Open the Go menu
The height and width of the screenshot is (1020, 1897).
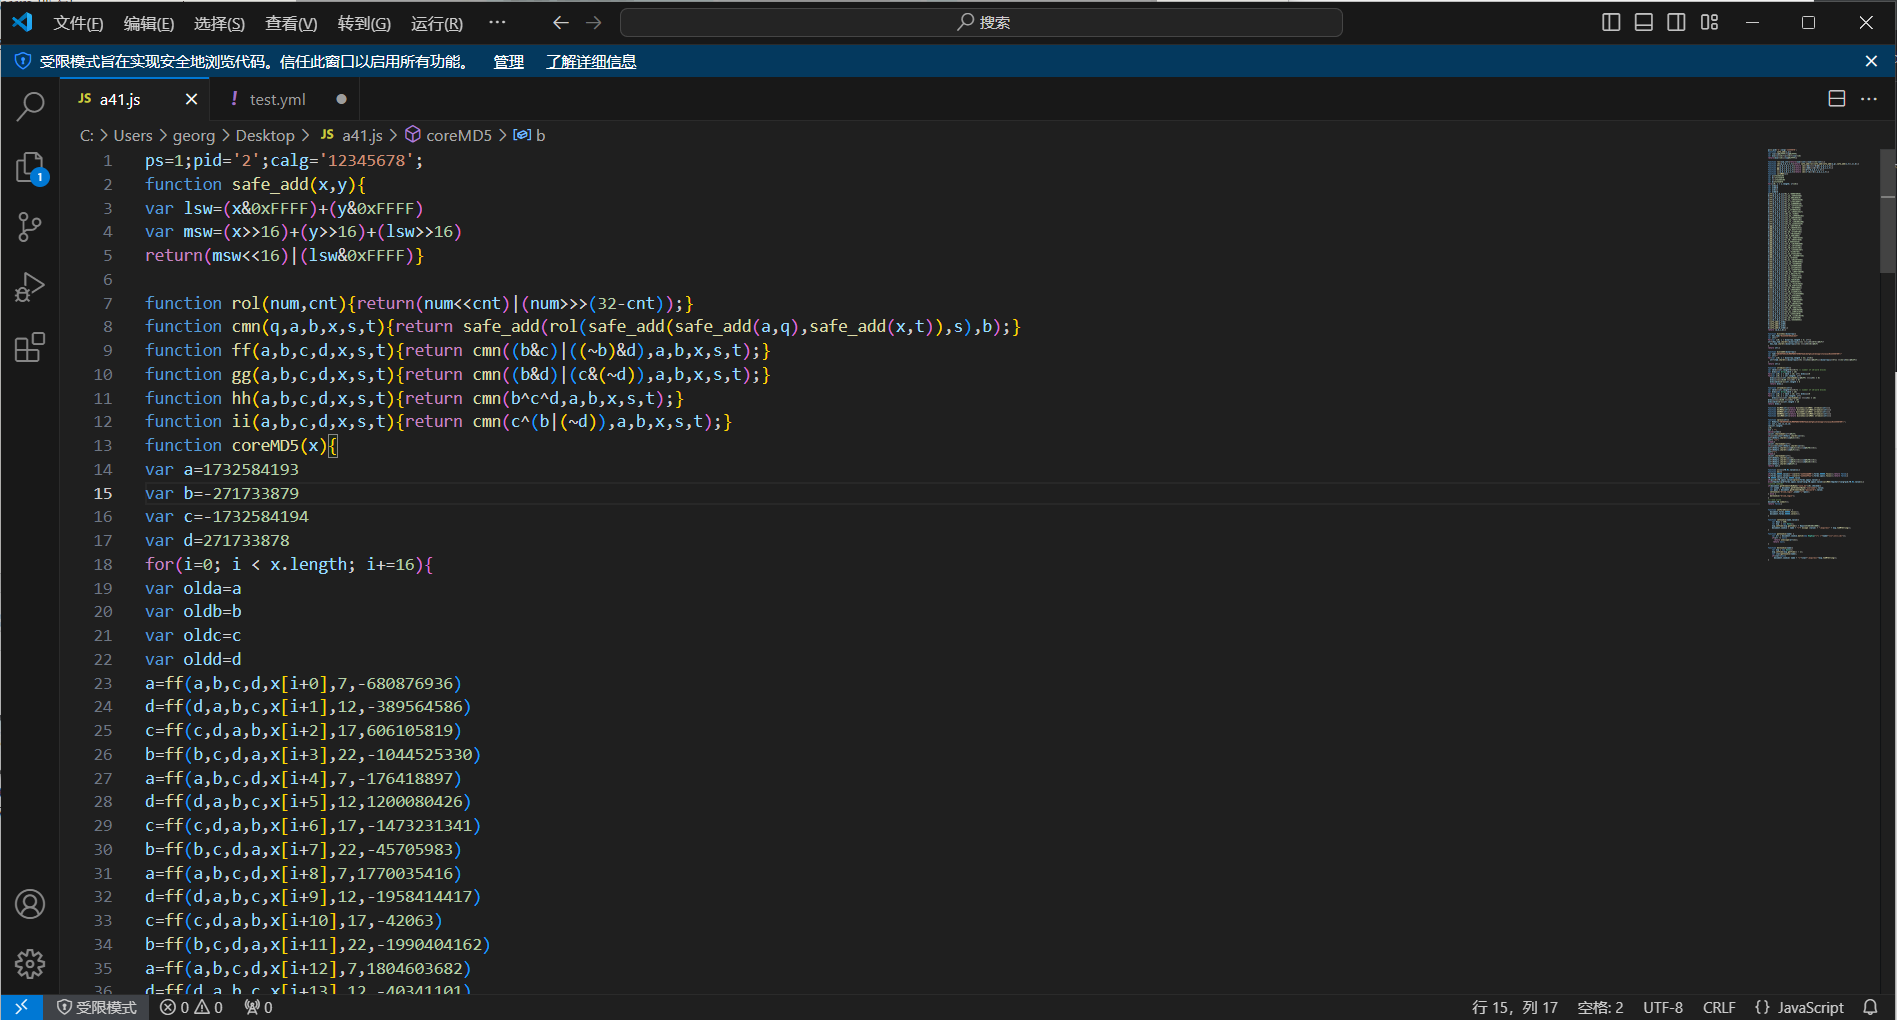pos(364,23)
